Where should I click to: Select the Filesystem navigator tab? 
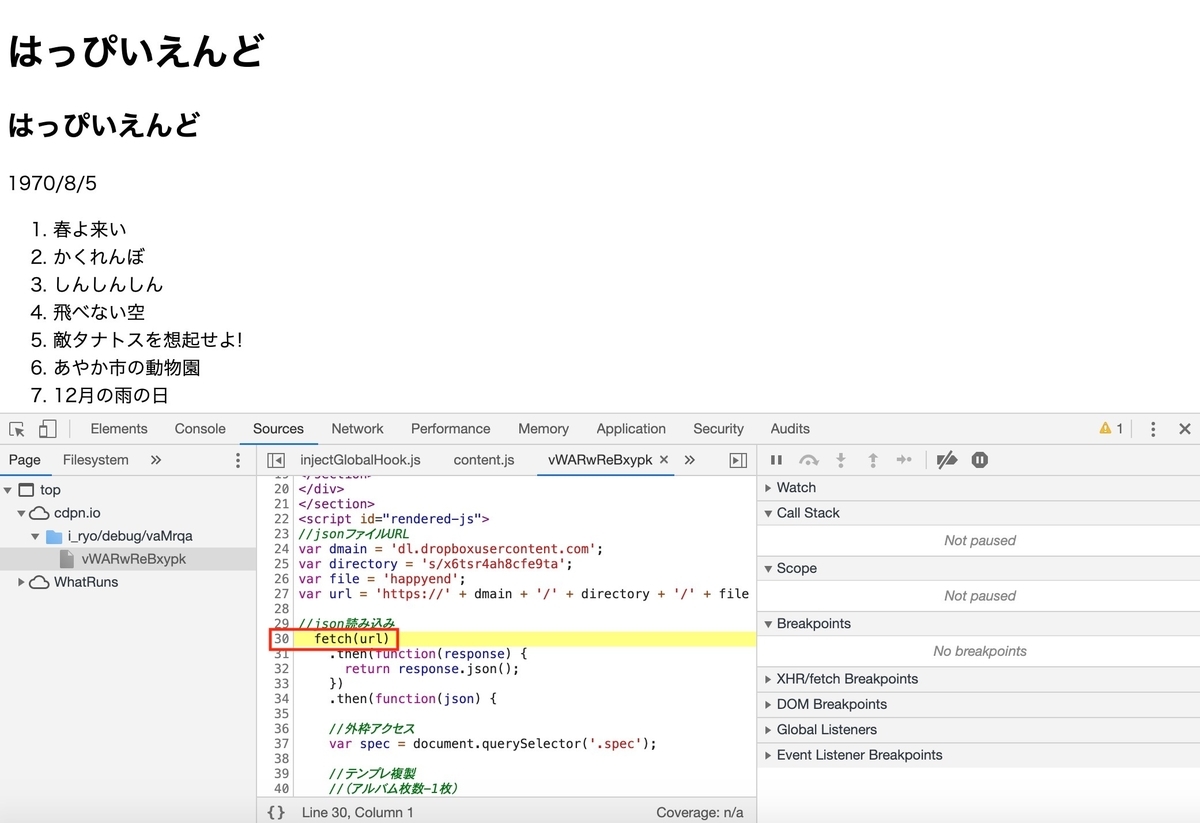click(x=96, y=460)
